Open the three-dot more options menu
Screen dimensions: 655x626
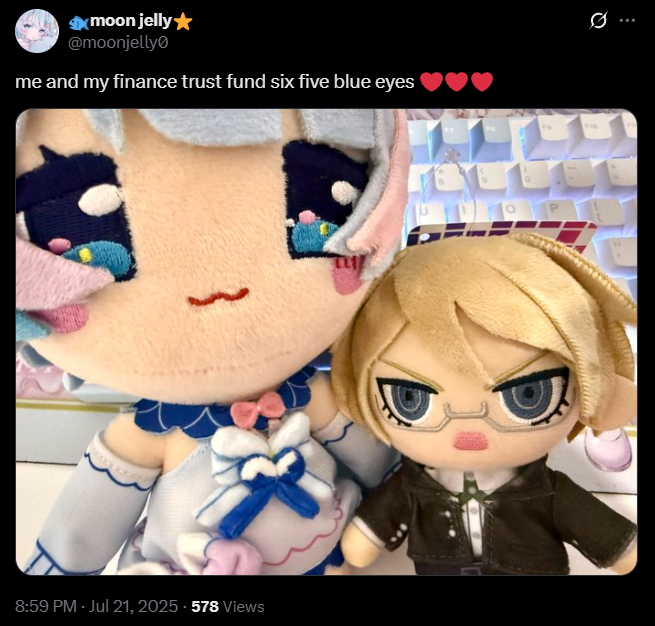[x=627, y=20]
